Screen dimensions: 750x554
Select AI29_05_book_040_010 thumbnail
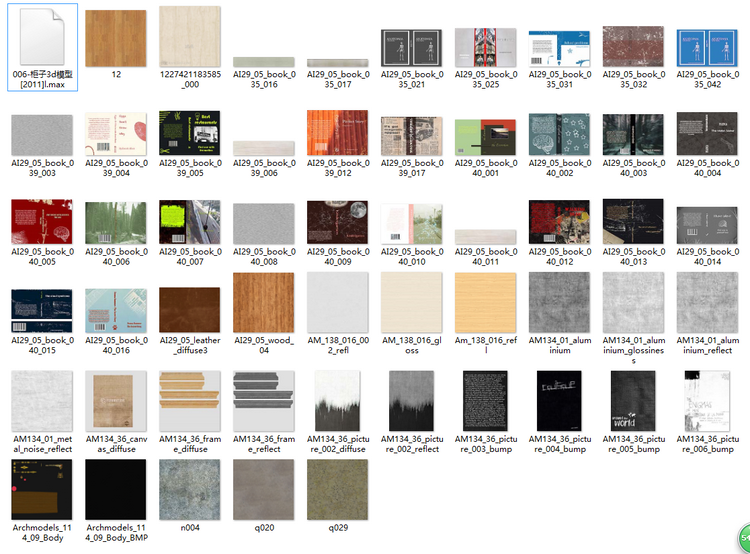[x=411, y=224]
